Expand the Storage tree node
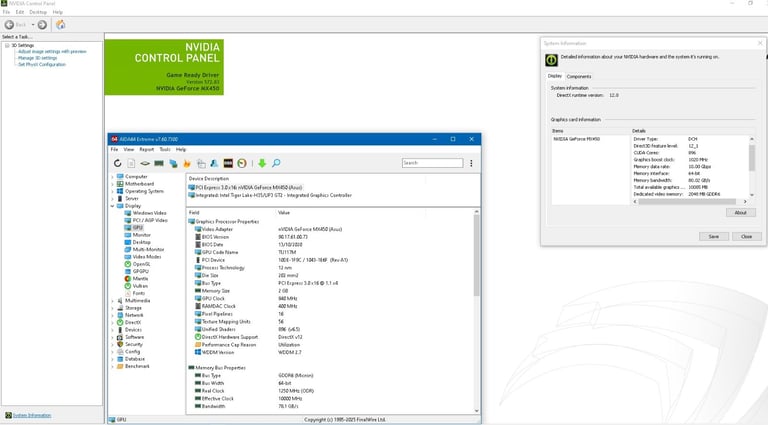This screenshot has height=425, width=768. pyautogui.click(x=113, y=308)
